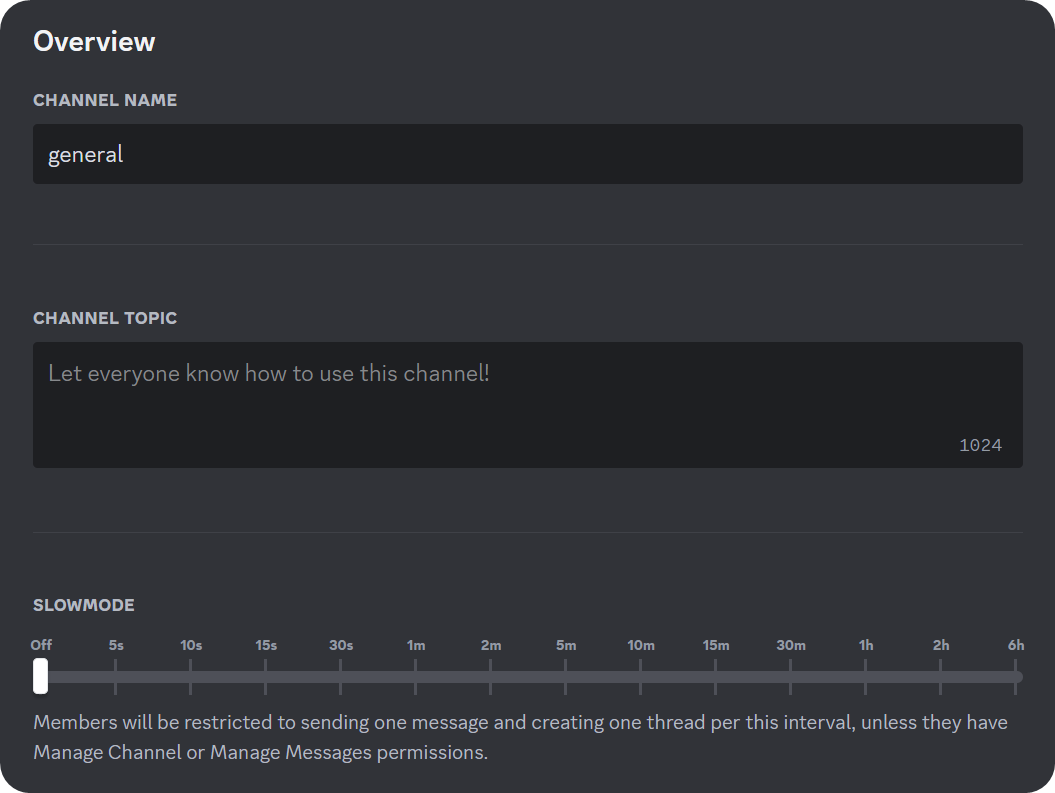This screenshot has height=793, width=1055.
Task: Set slowmode to 5s on the slider
Action: click(x=116, y=677)
